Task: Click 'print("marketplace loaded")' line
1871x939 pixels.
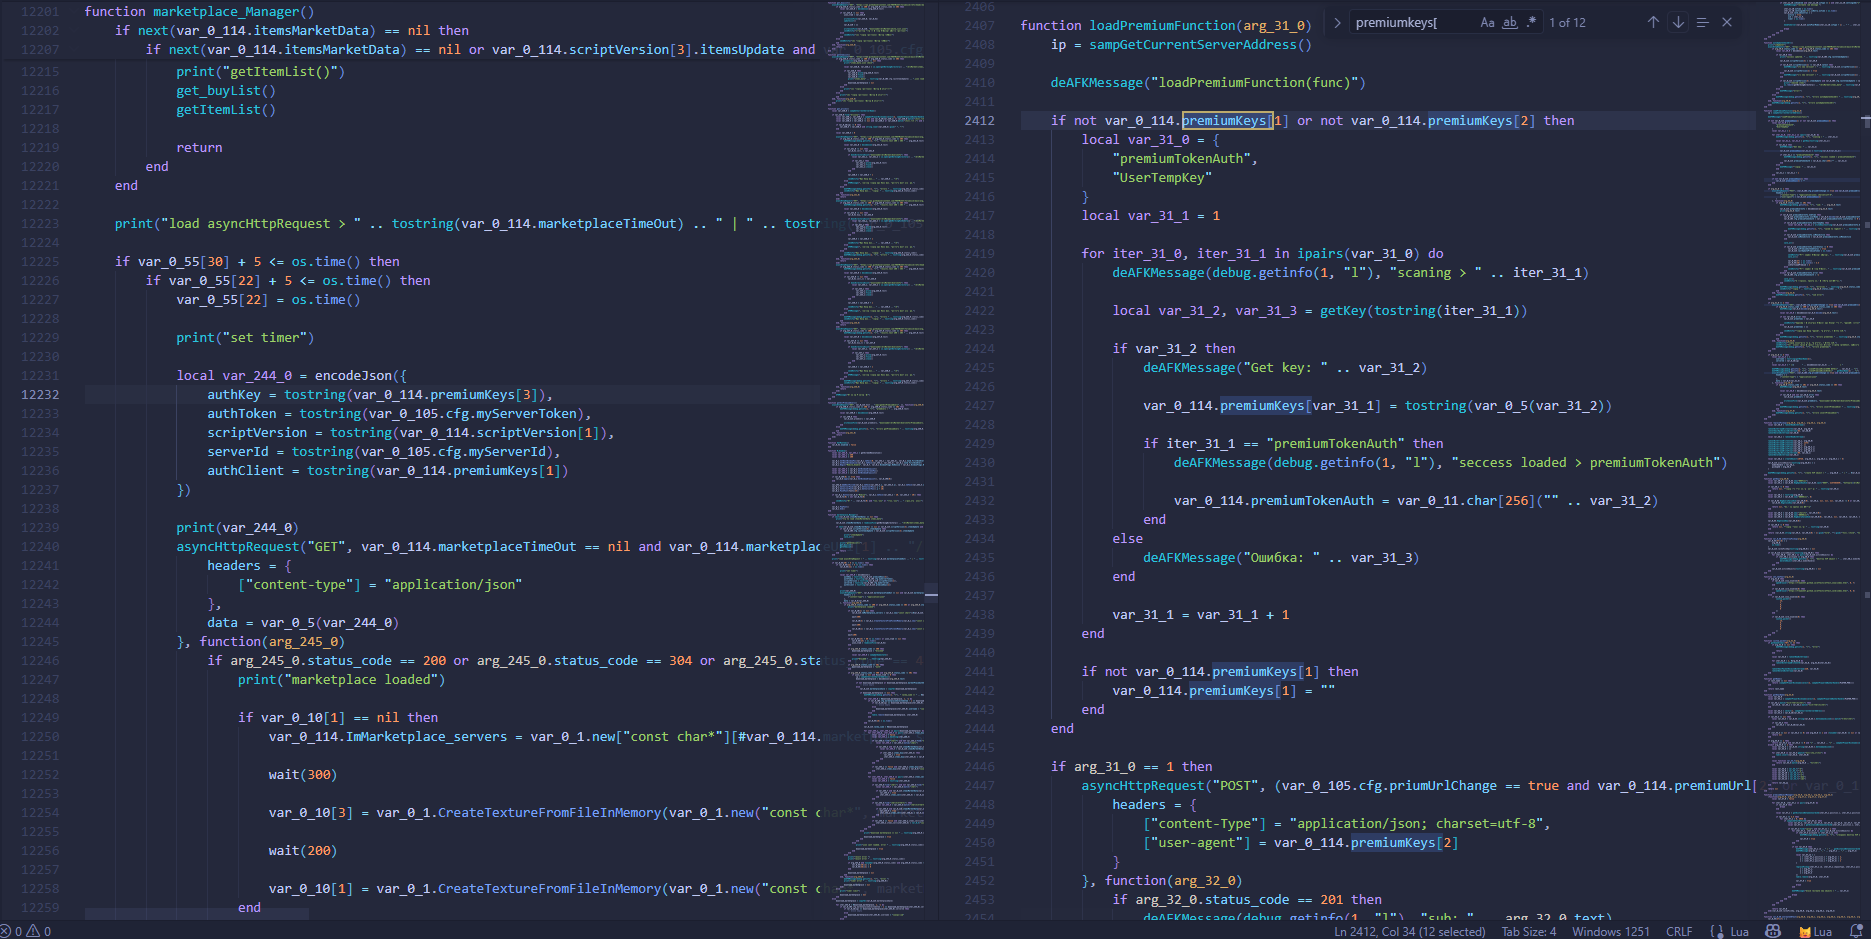Action: click(341, 679)
